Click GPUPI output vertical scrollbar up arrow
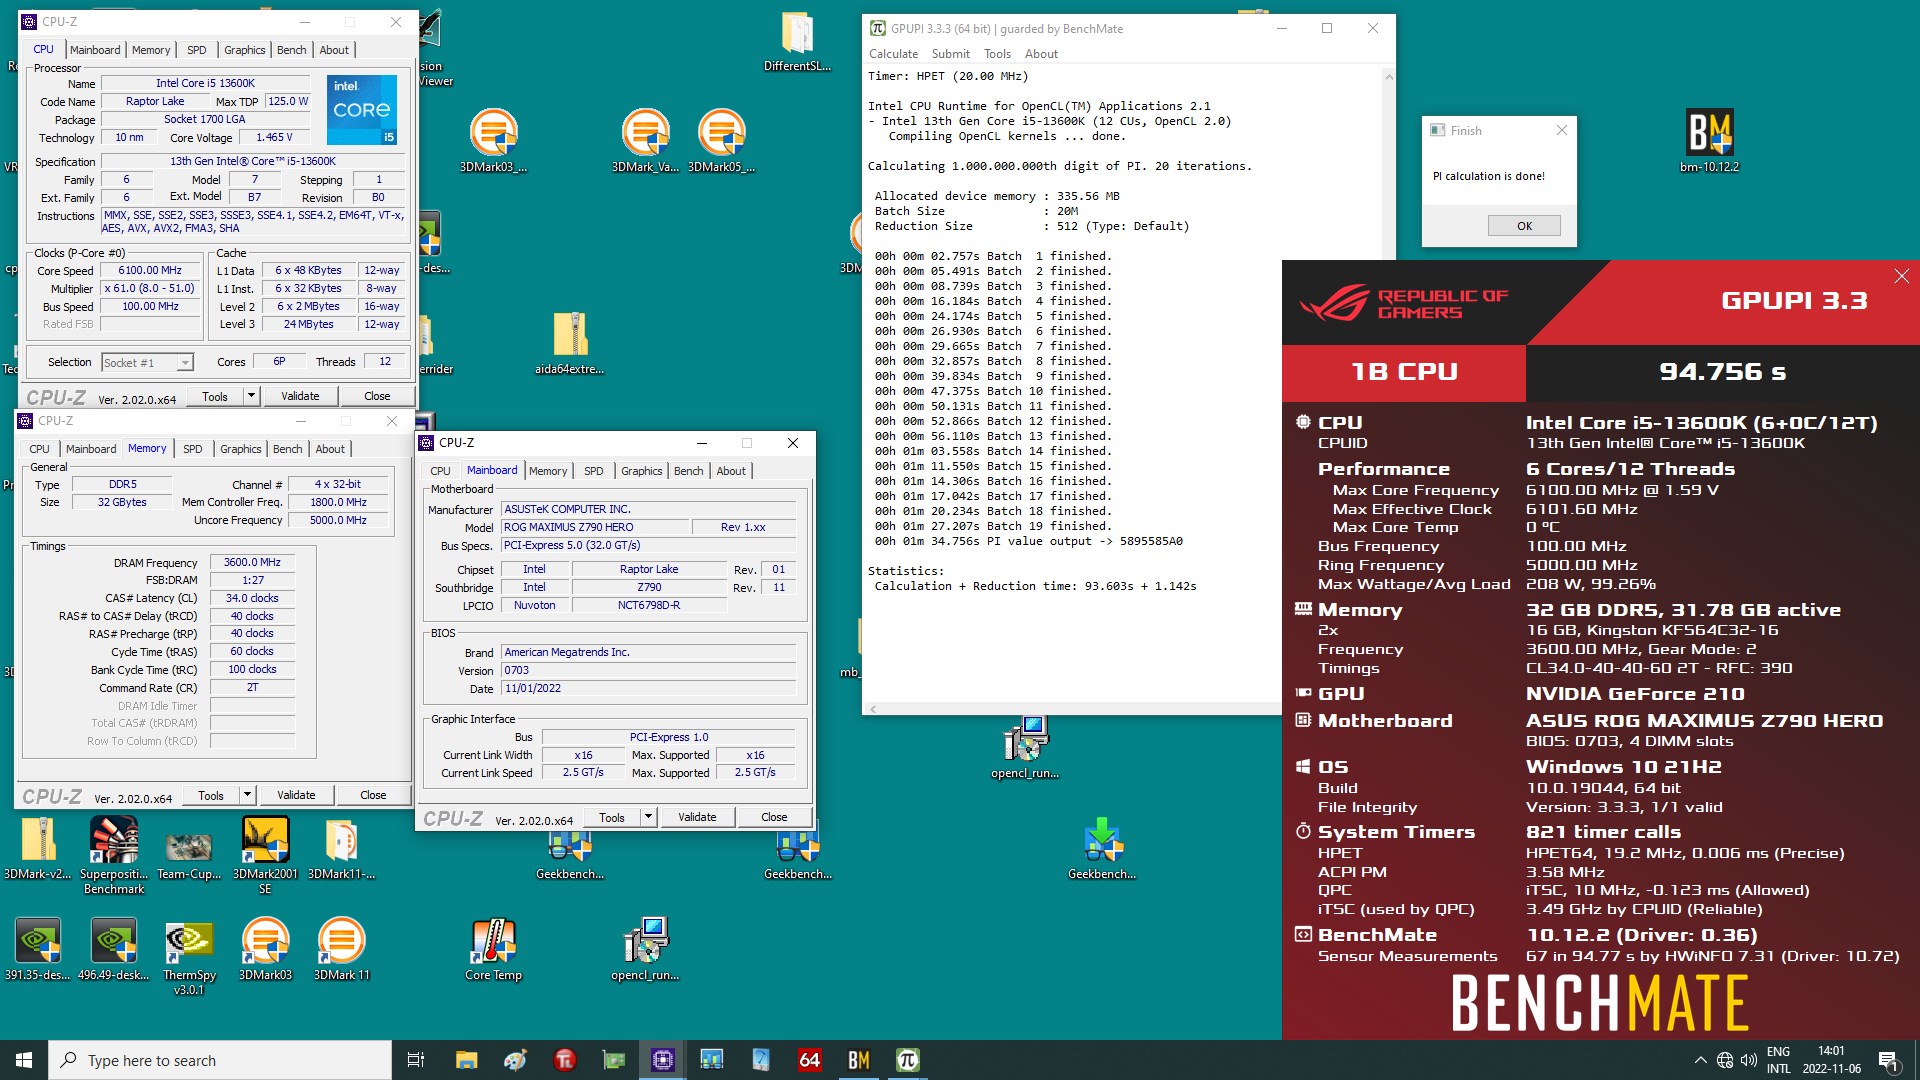 pyautogui.click(x=1388, y=76)
